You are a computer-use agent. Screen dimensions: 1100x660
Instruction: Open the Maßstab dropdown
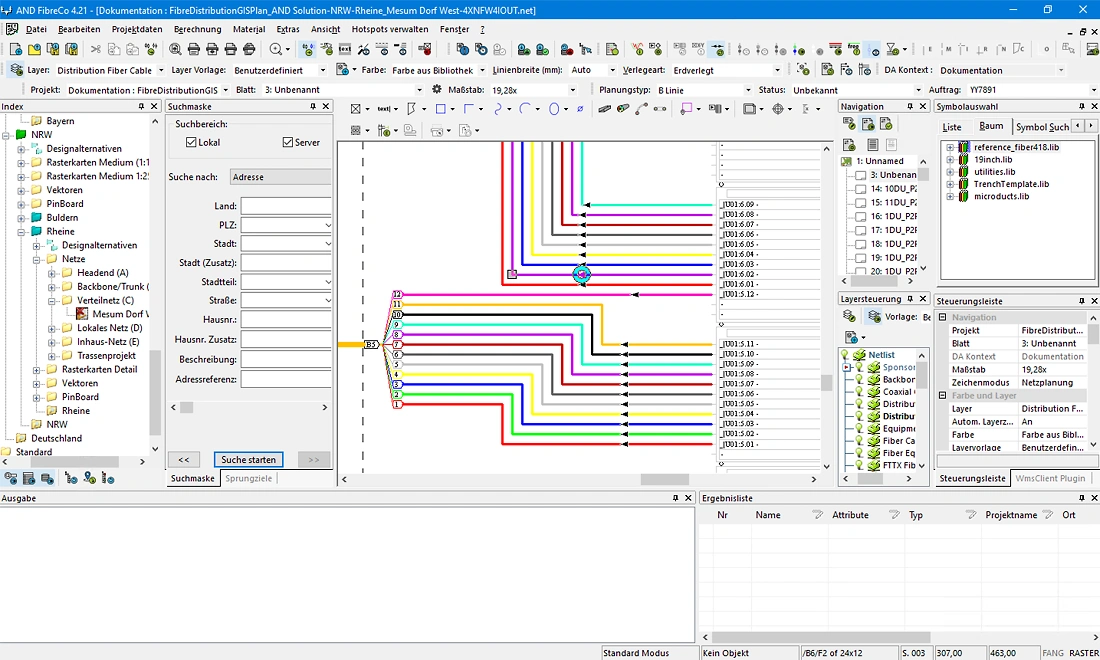(x=572, y=90)
